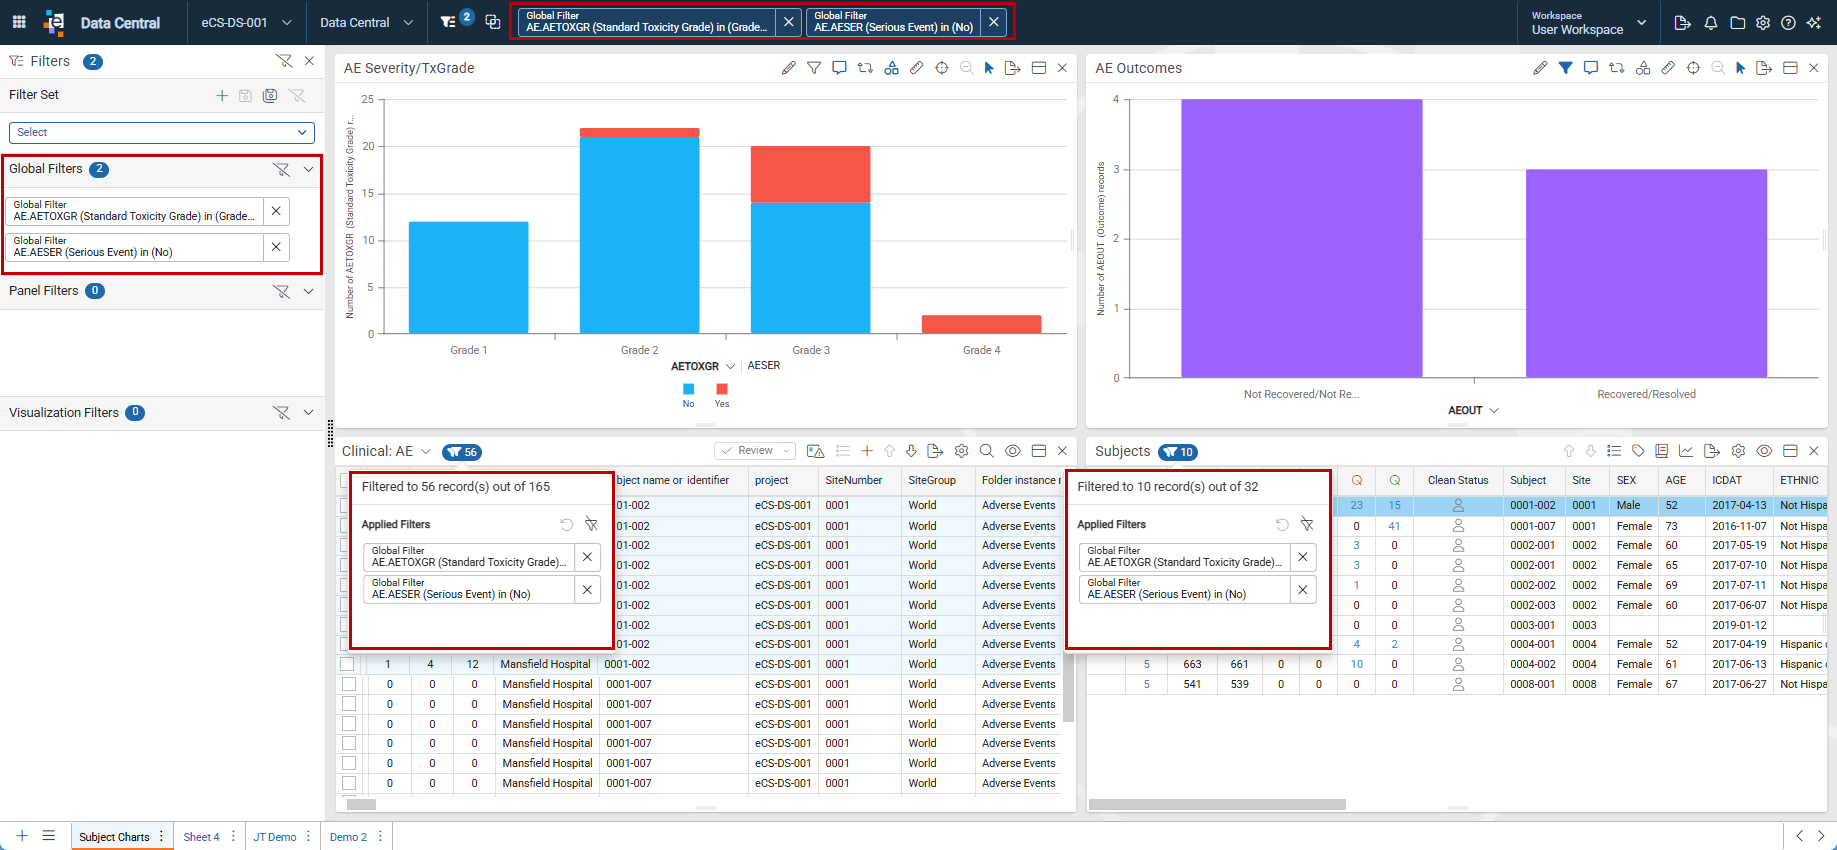The image size is (1837, 850).
Task: Click the export icon in Clinical: AE toolbar
Action: [x=935, y=451]
